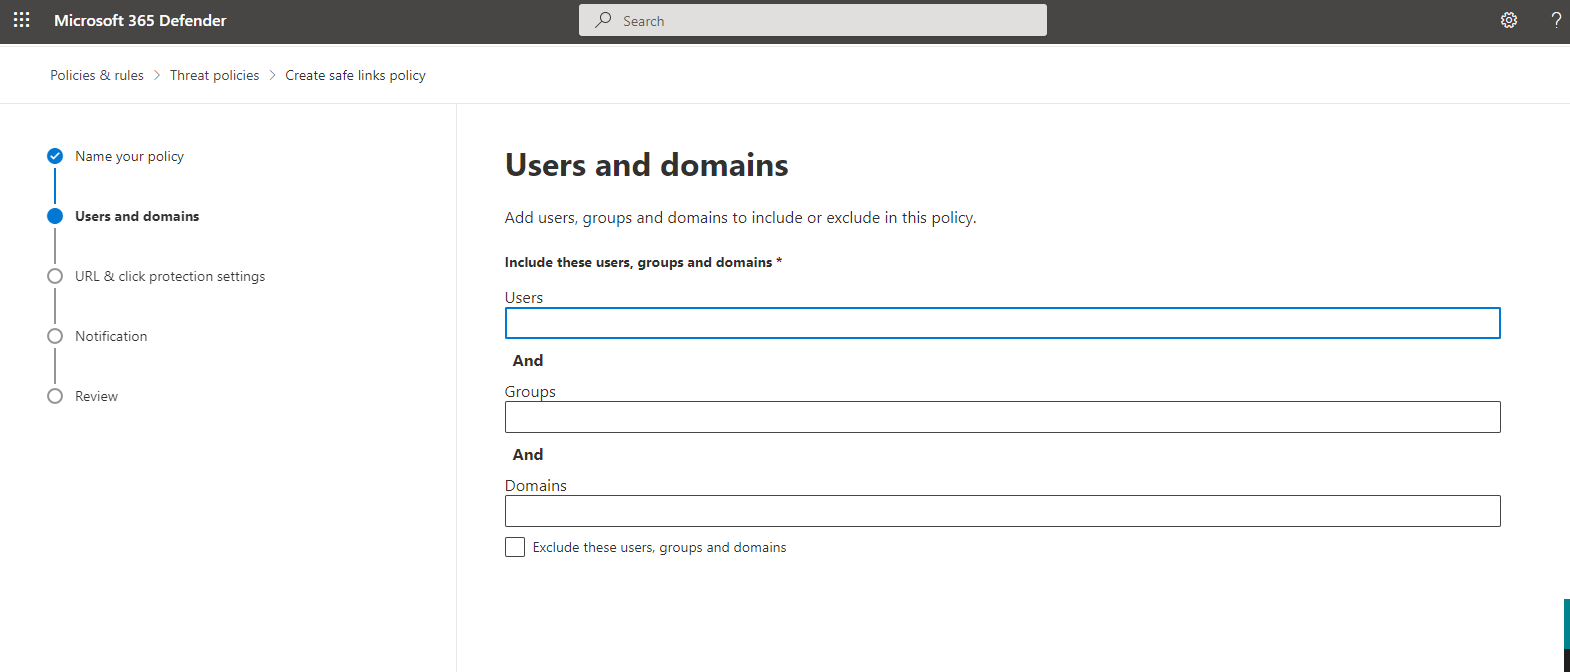The image size is (1570, 672).
Task: Select the Domains picker field
Action: tap(1002, 511)
